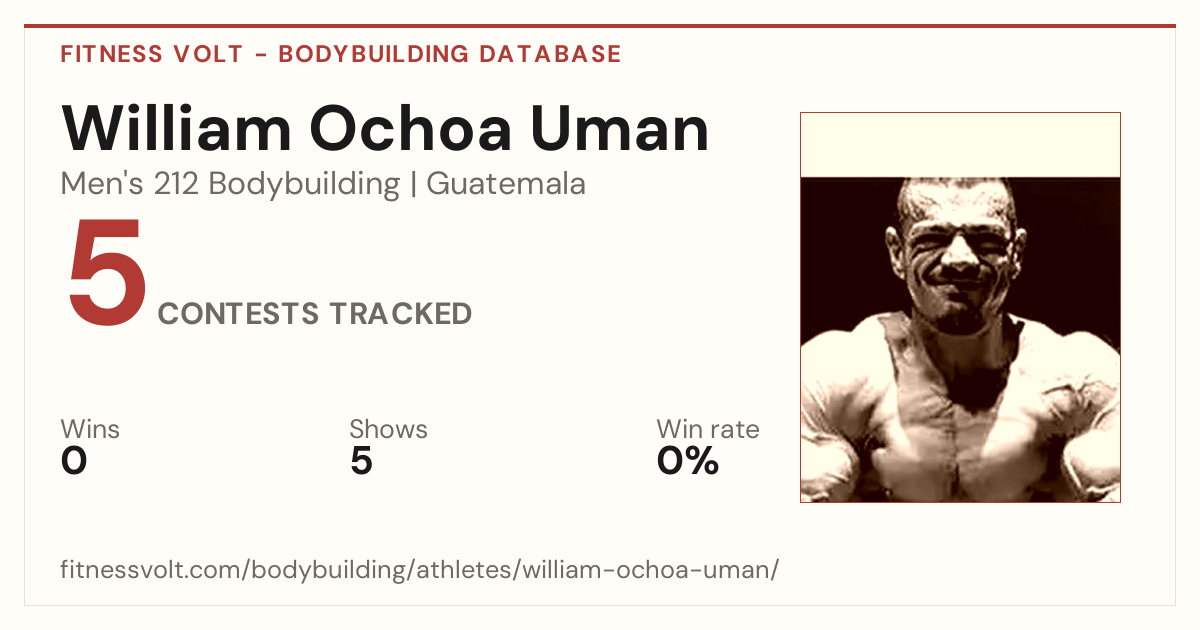This screenshot has width=1200, height=630.
Task: Click the 0% win rate value
Action: pos(688,462)
